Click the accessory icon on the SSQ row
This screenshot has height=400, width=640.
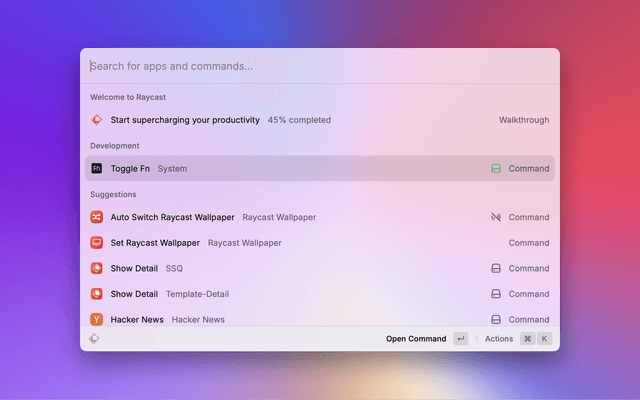coord(495,268)
